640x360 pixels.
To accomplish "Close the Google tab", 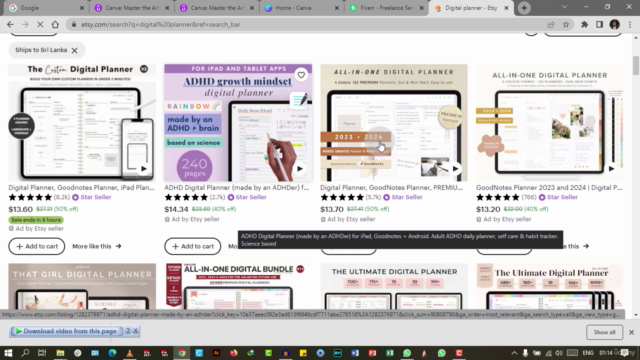I will pos(82,8).
